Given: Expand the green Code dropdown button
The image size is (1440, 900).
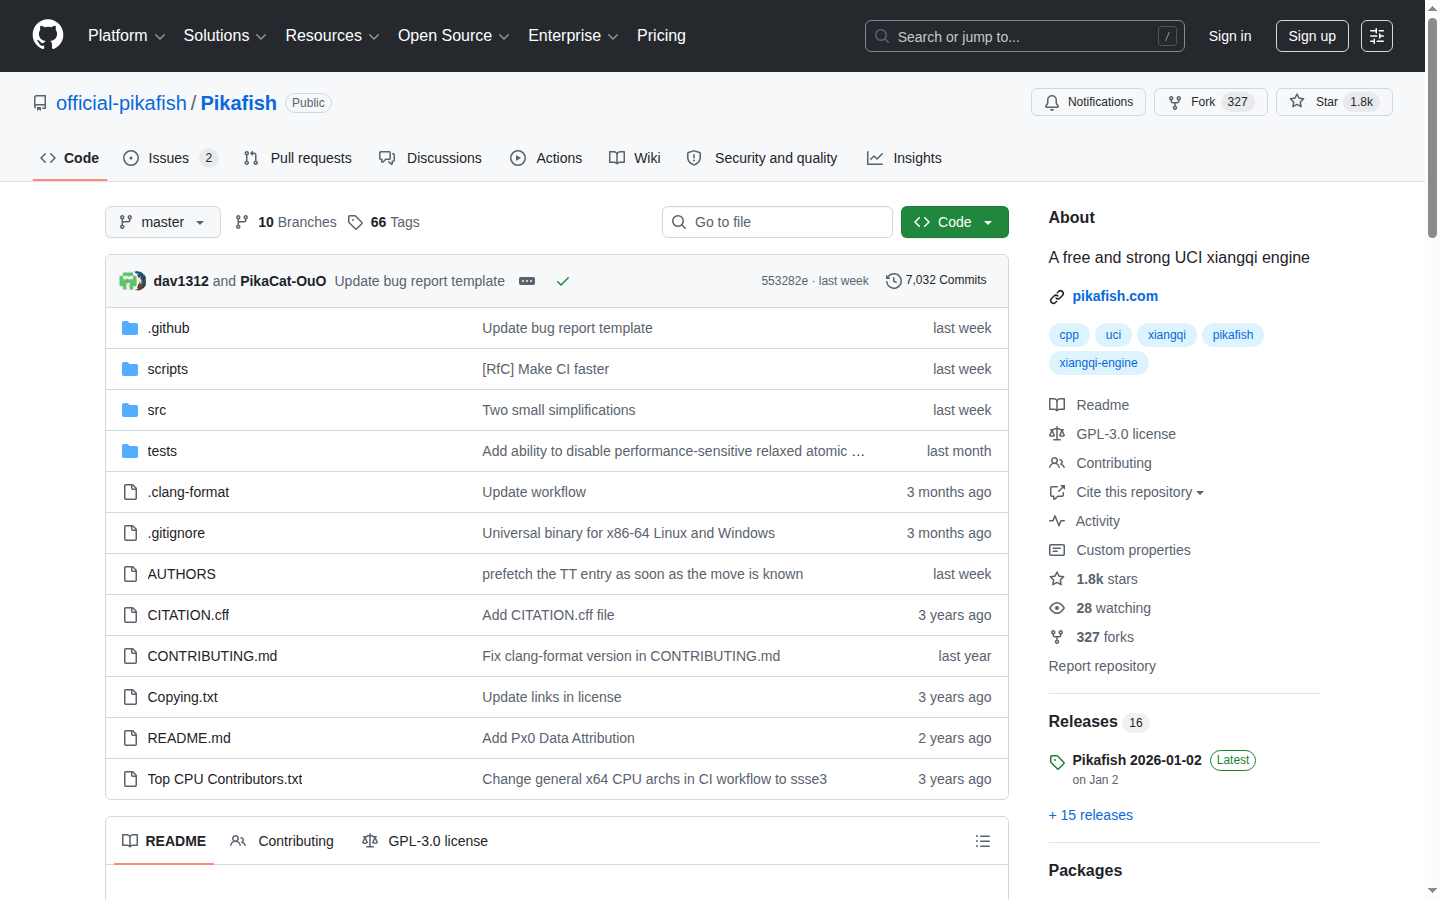Looking at the screenshot, I should 955,222.
